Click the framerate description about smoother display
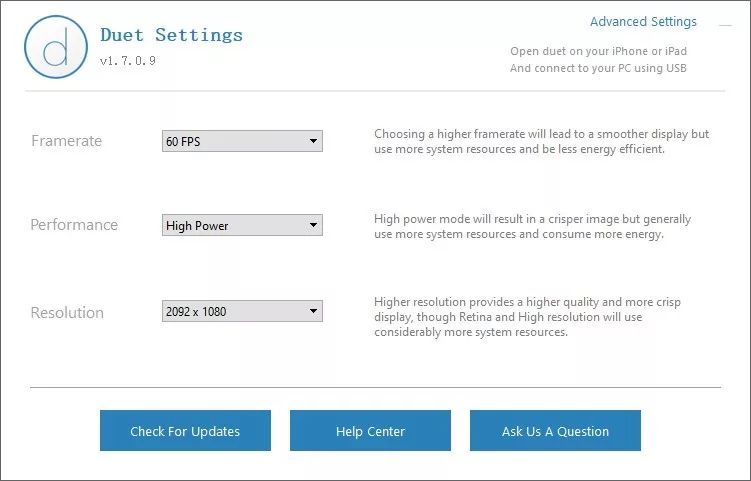The height and width of the screenshot is (481, 751). (x=541, y=141)
